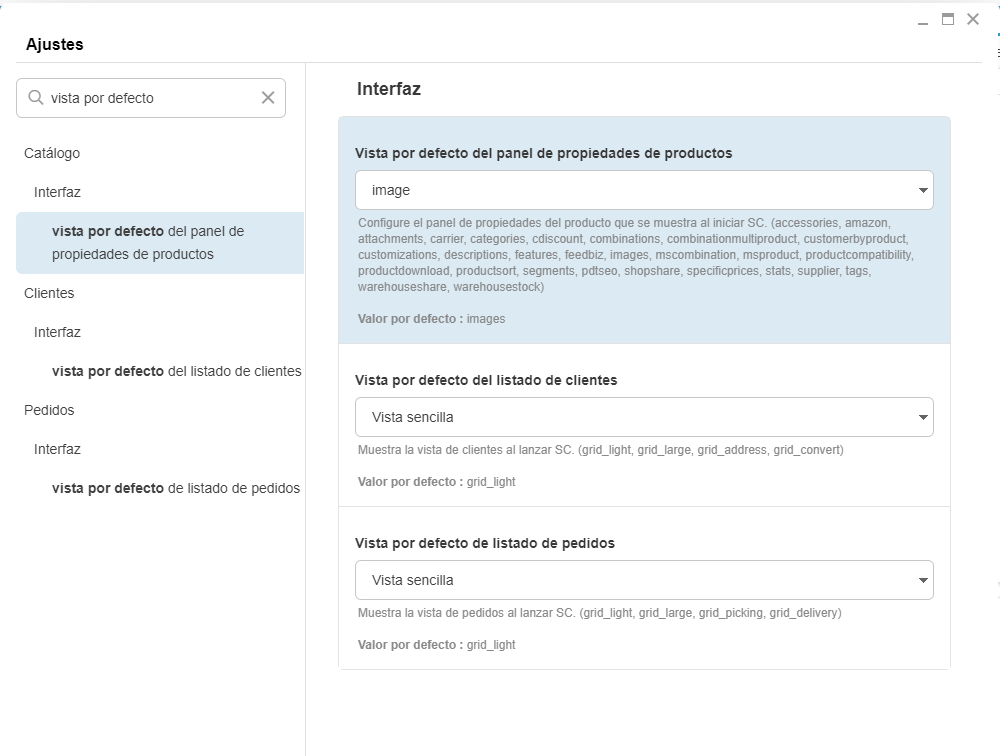Viewport: 1000px width, 756px height.
Task: Go to the order list default view result
Action: click(176, 488)
